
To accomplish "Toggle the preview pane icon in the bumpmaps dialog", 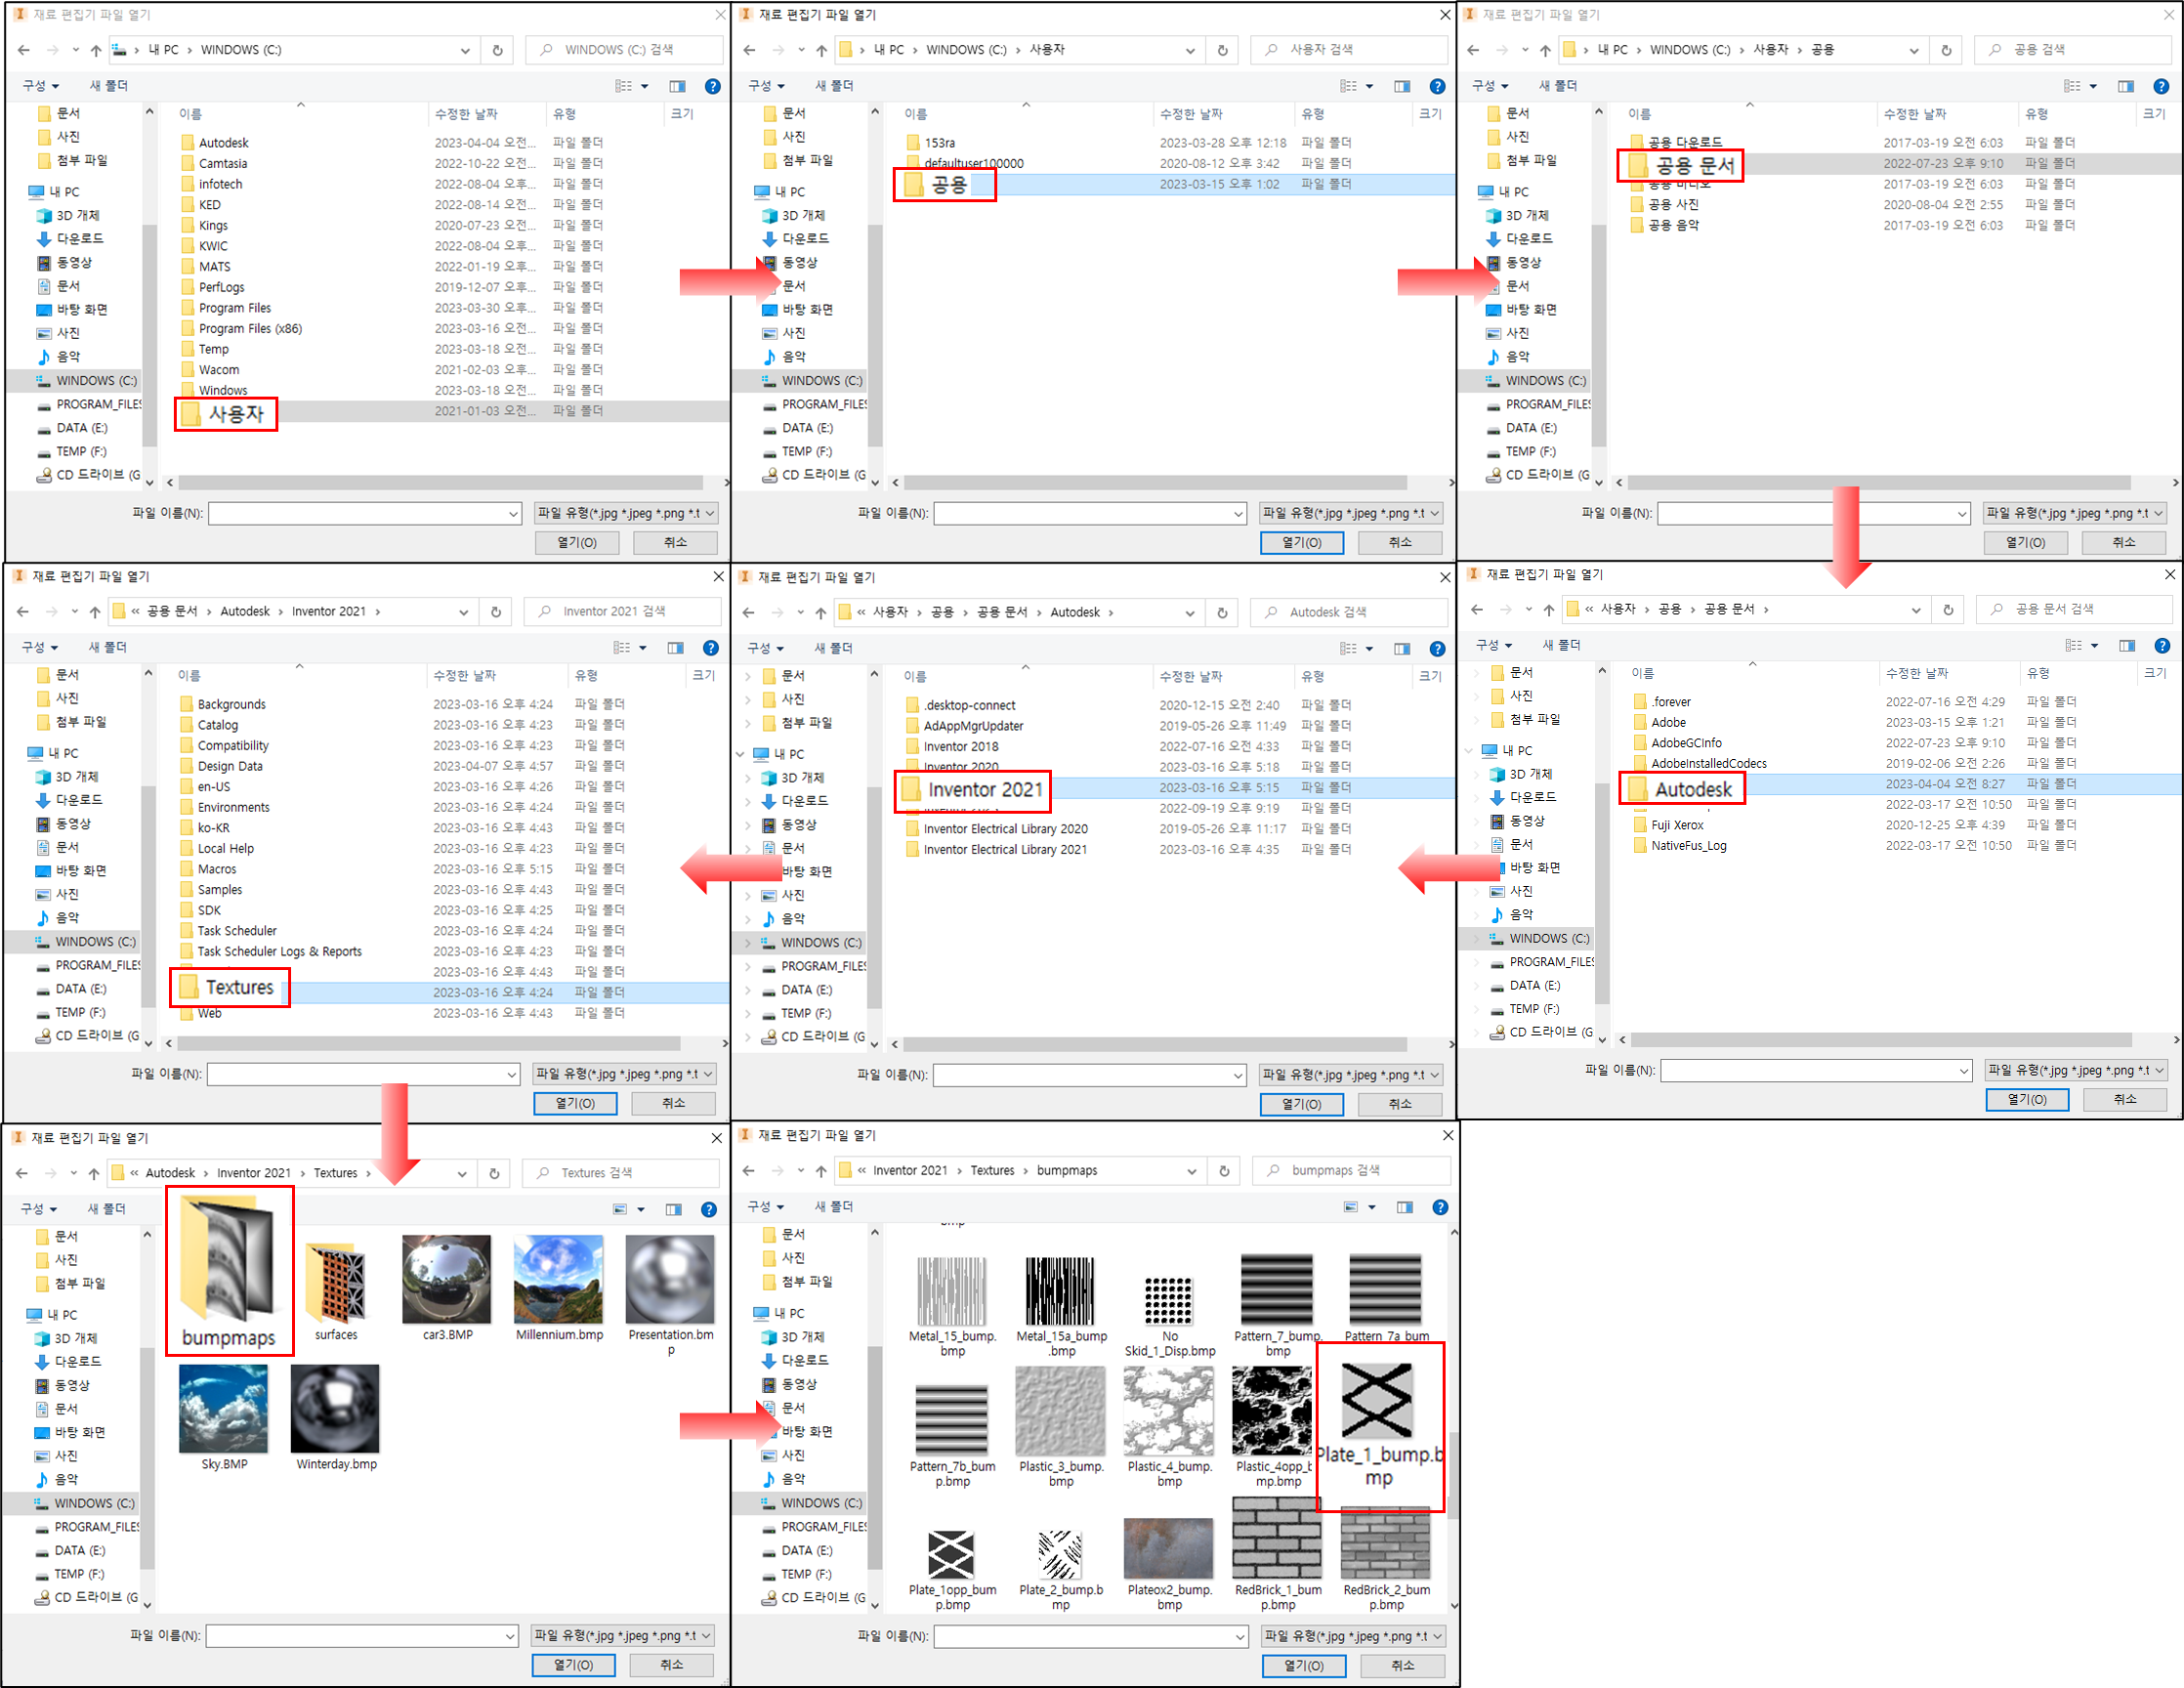I will [1404, 1207].
